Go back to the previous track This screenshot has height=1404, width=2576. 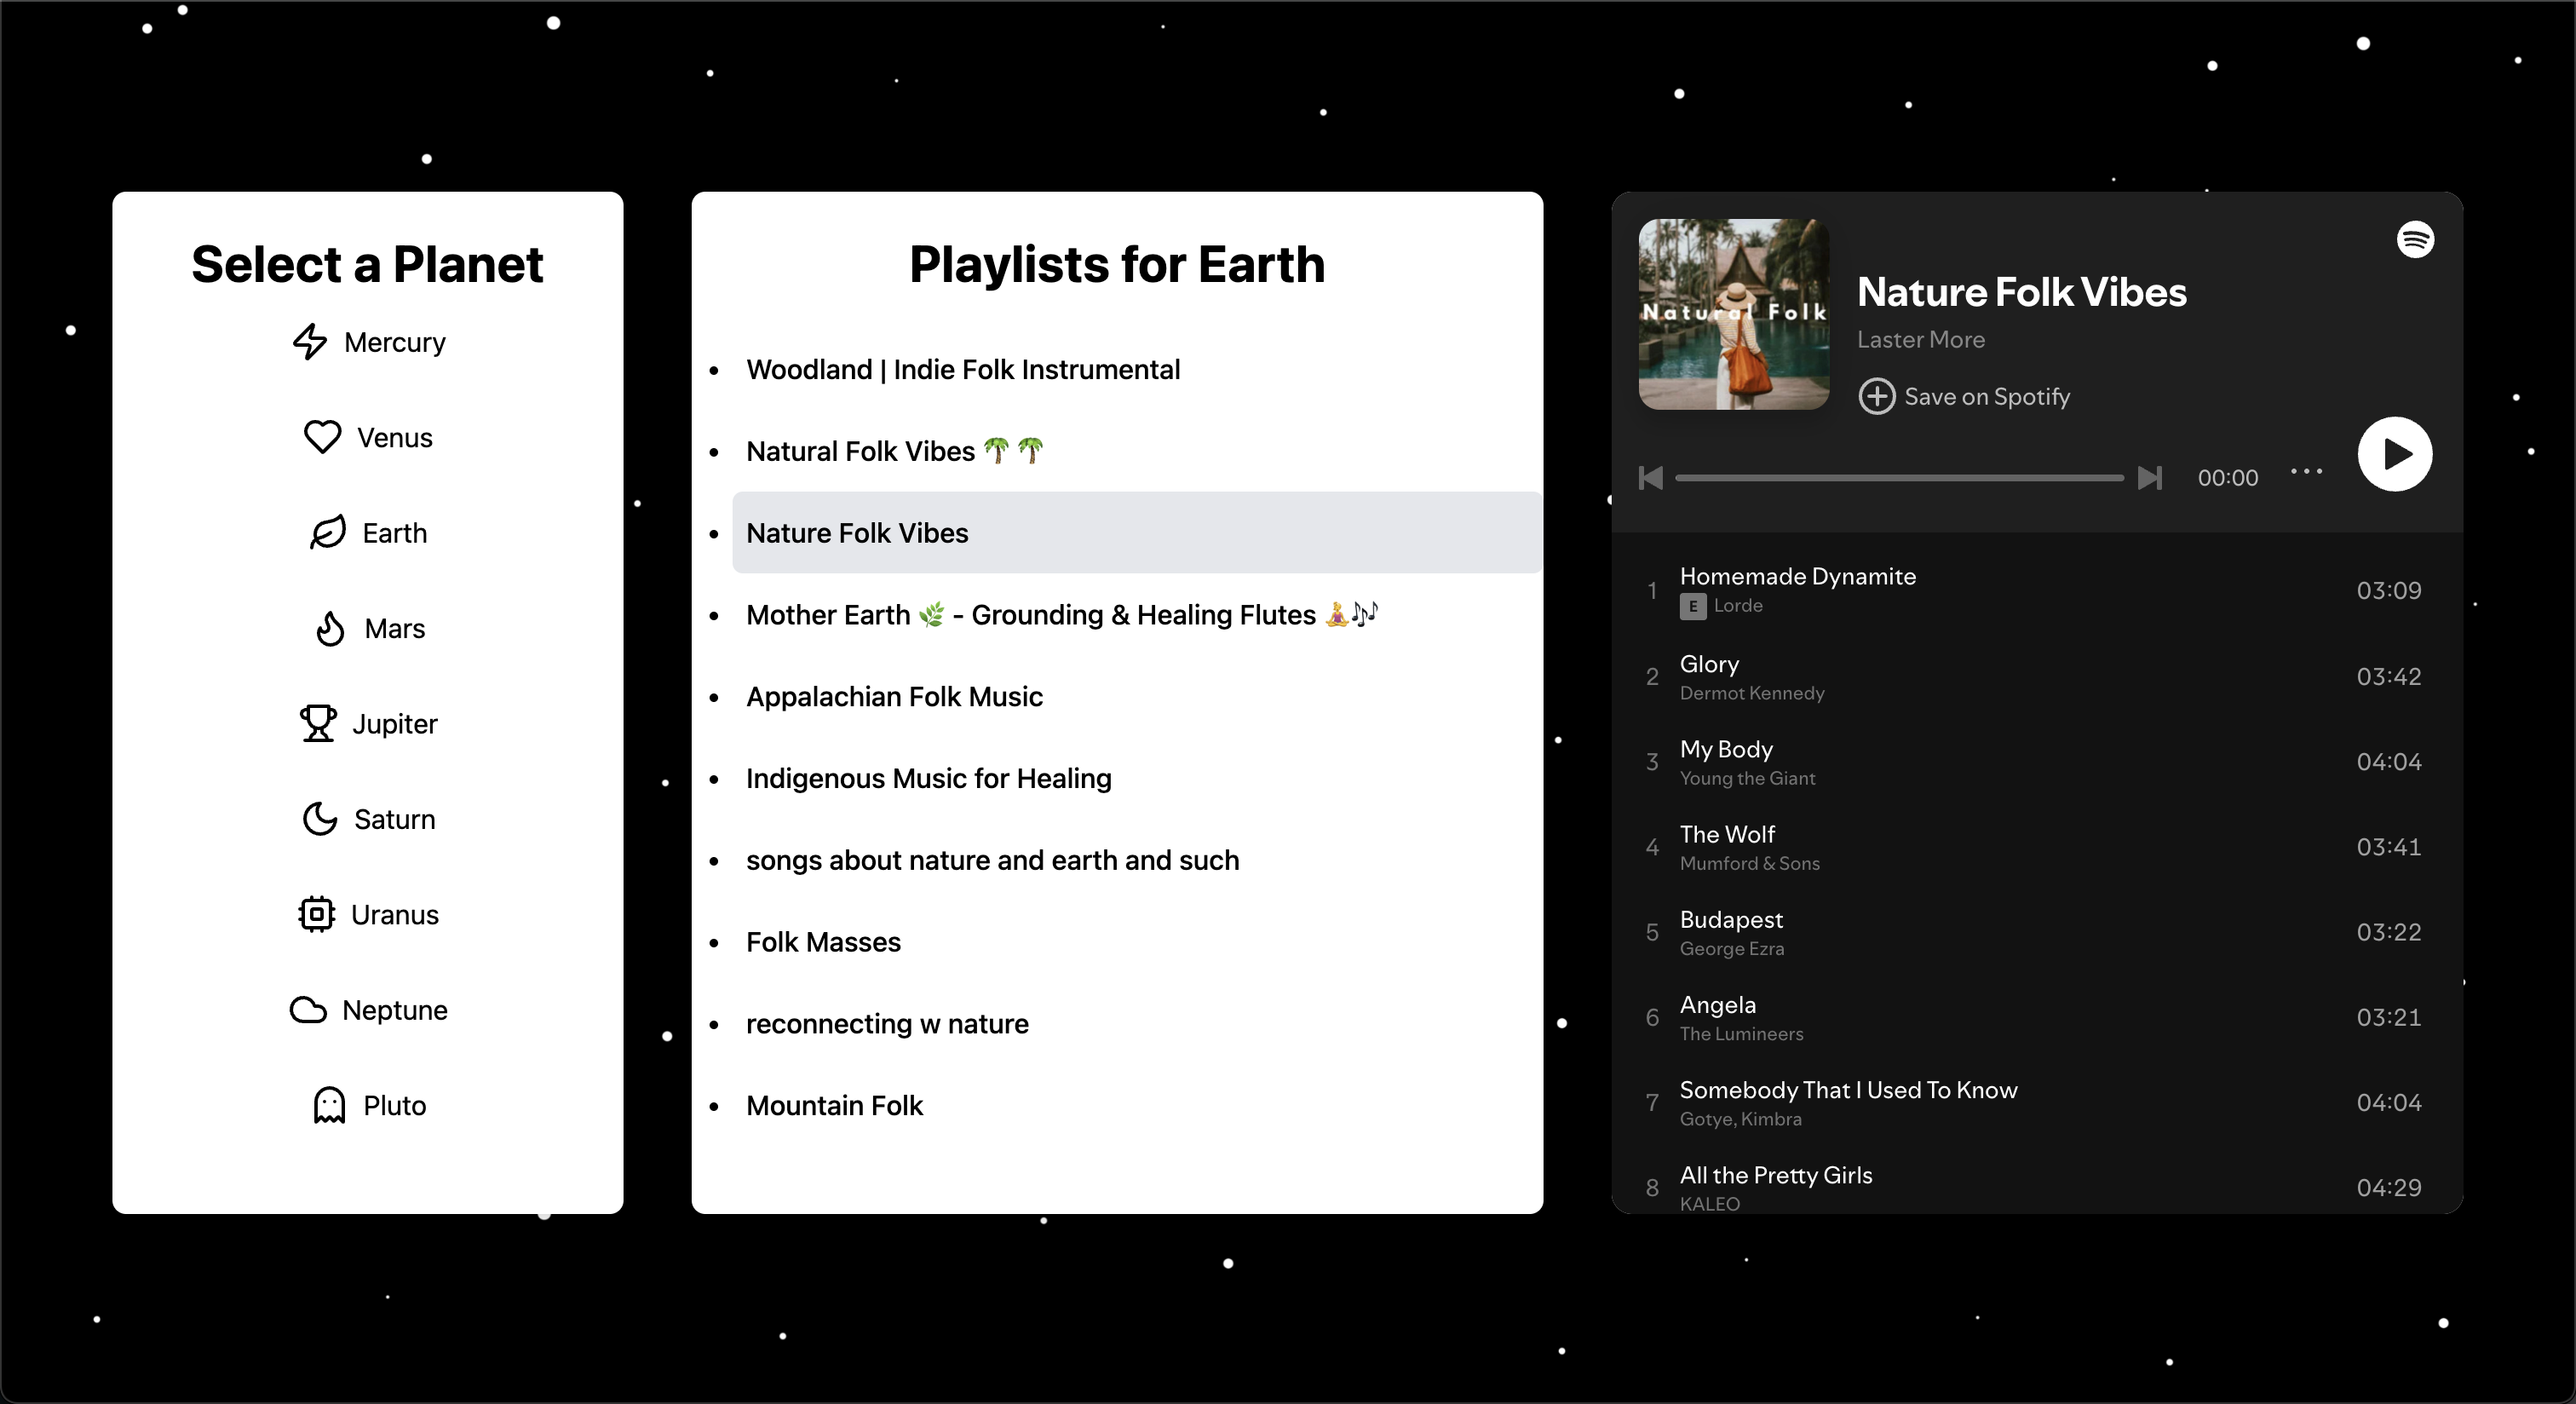tap(1651, 478)
